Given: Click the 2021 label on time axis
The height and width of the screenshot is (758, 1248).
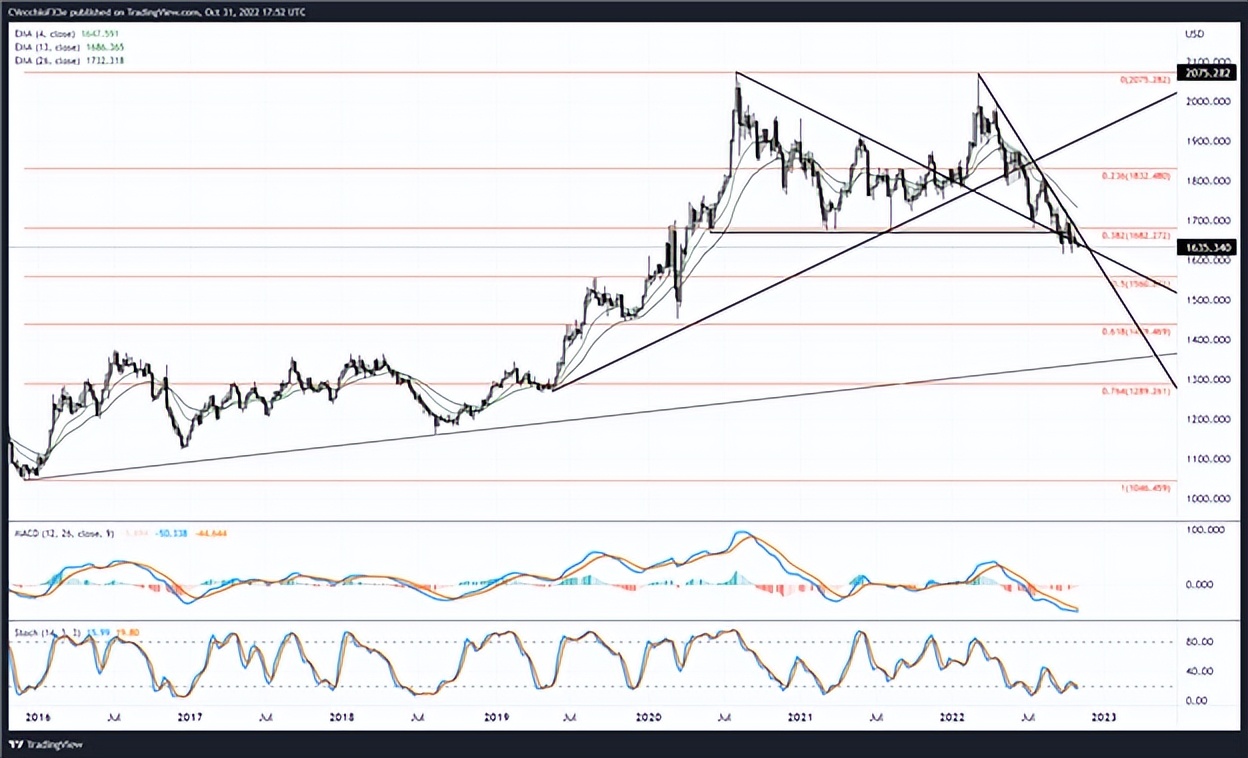Looking at the screenshot, I should click(799, 717).
